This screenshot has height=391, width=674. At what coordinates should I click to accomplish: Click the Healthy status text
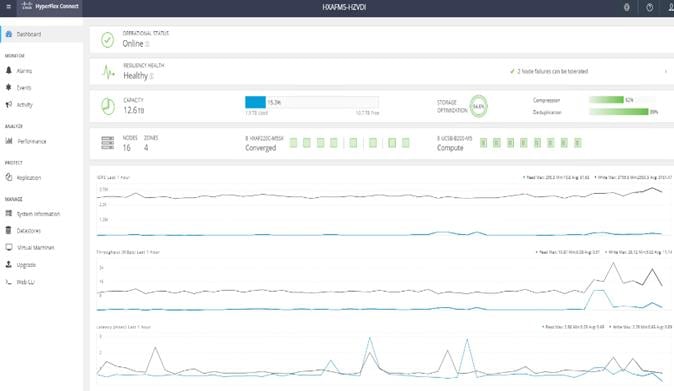135,76
